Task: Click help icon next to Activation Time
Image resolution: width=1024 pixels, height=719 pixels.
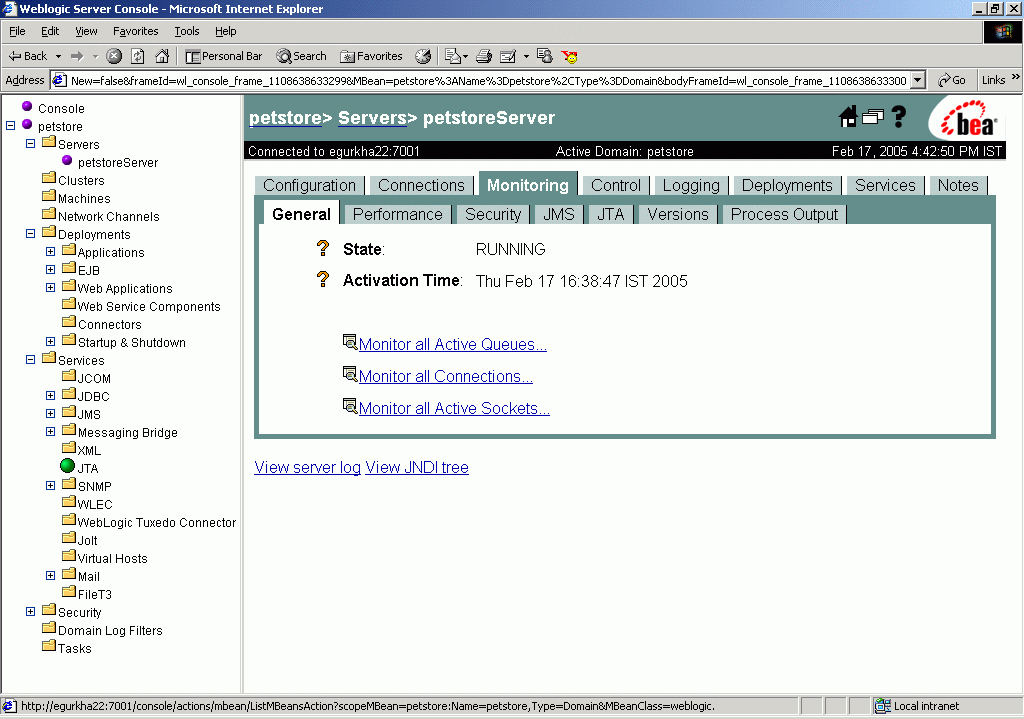Action: 323,280
